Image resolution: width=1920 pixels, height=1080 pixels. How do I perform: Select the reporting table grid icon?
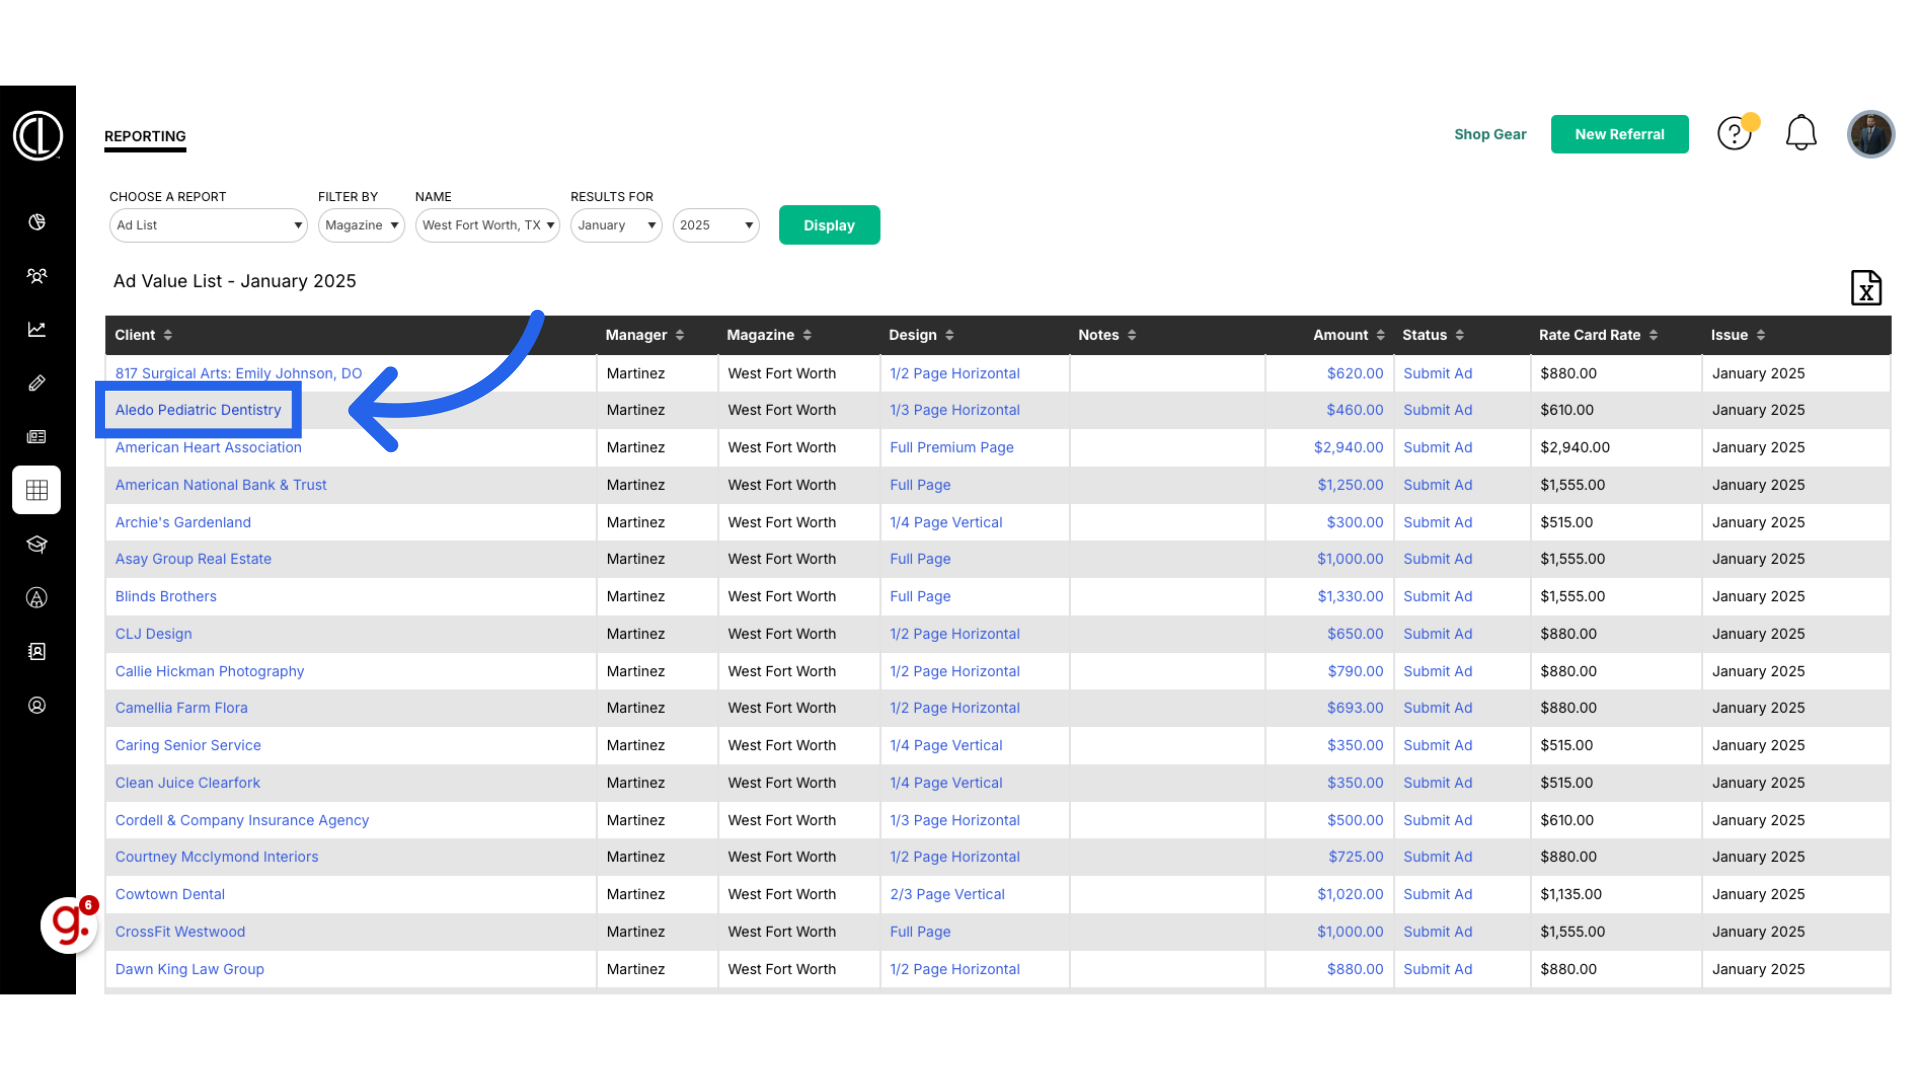(x=37, y=490)
